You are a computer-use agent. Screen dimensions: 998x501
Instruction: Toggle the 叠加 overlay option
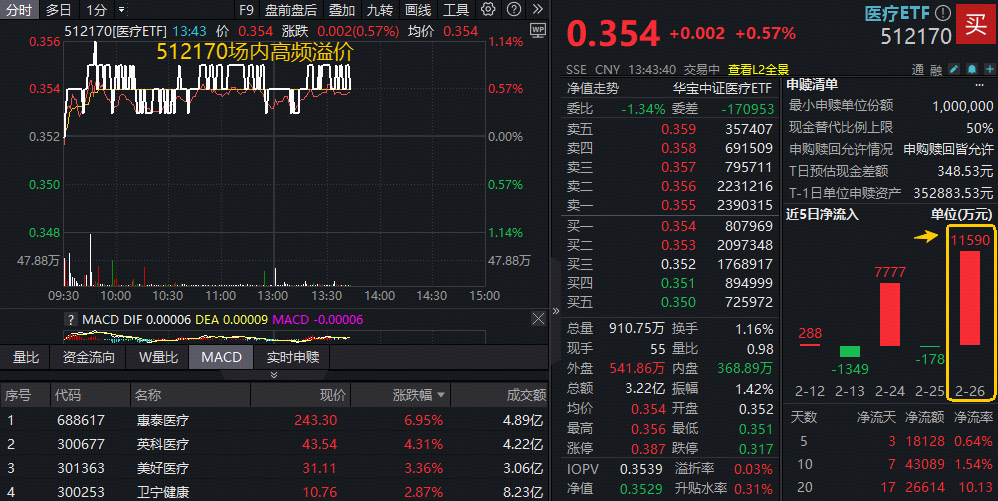(x=341, y=10)
